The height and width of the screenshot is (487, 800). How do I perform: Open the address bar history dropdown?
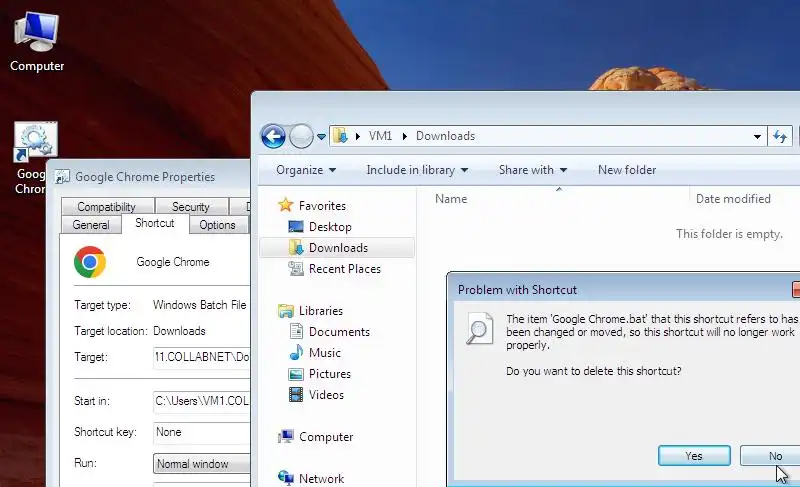(x=757, y=136)
